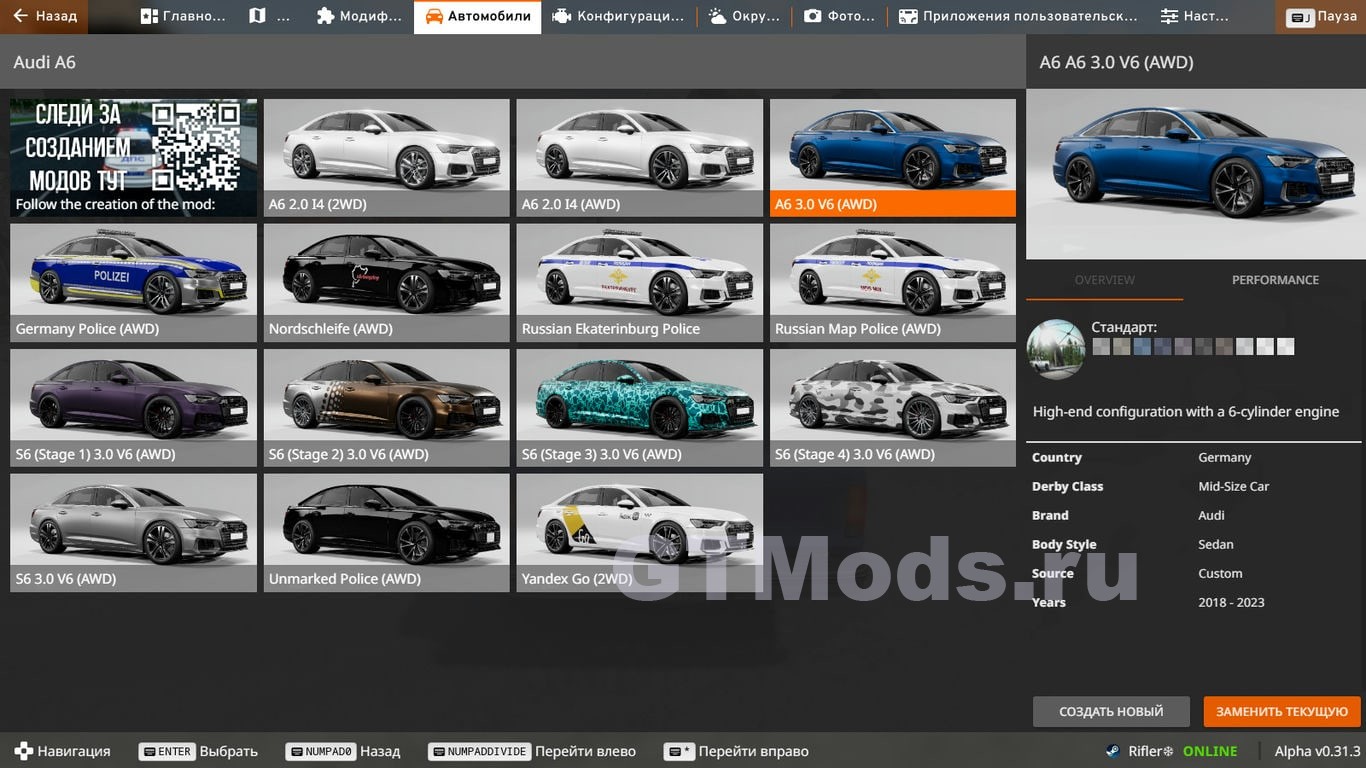Viewport: 1366px width, 768px height.
Task: Switch to the Модиф... mods tab
Action: click(359, 16)
